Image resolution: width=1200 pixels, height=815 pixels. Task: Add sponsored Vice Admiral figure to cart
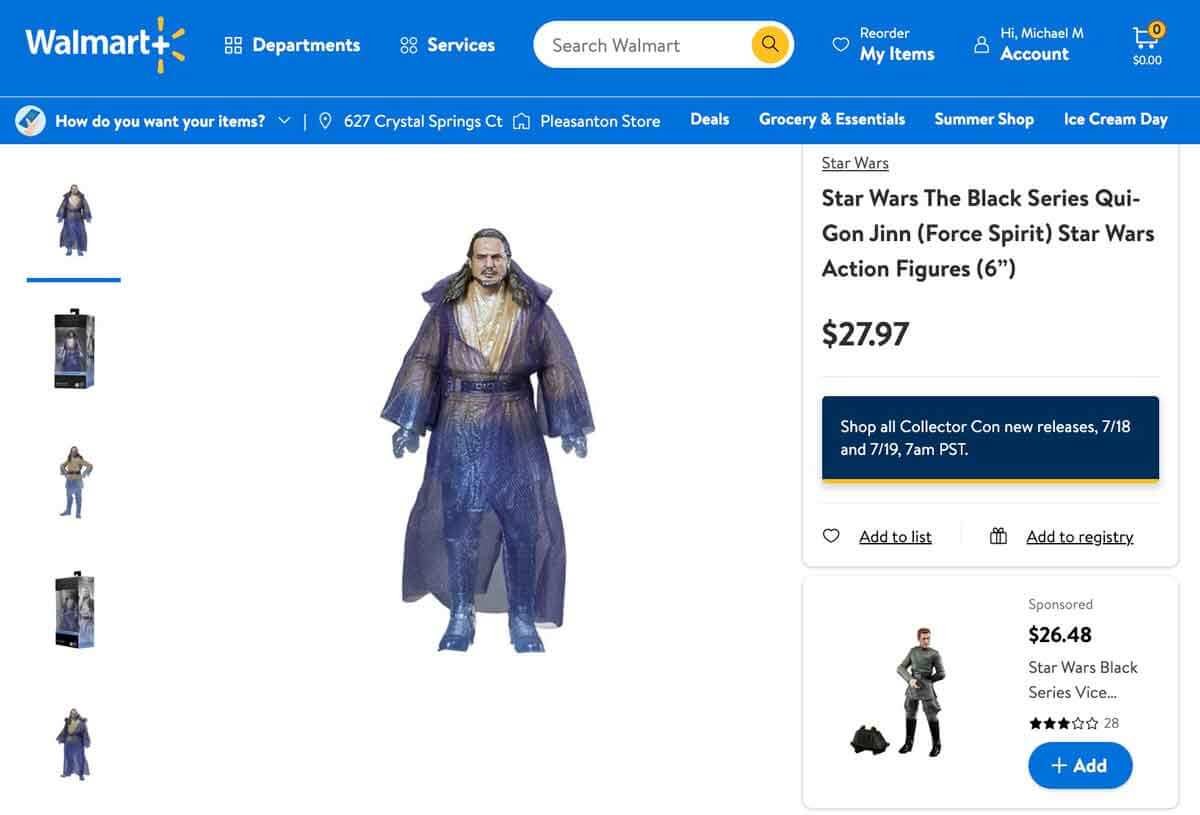[x=1079, y=765]
